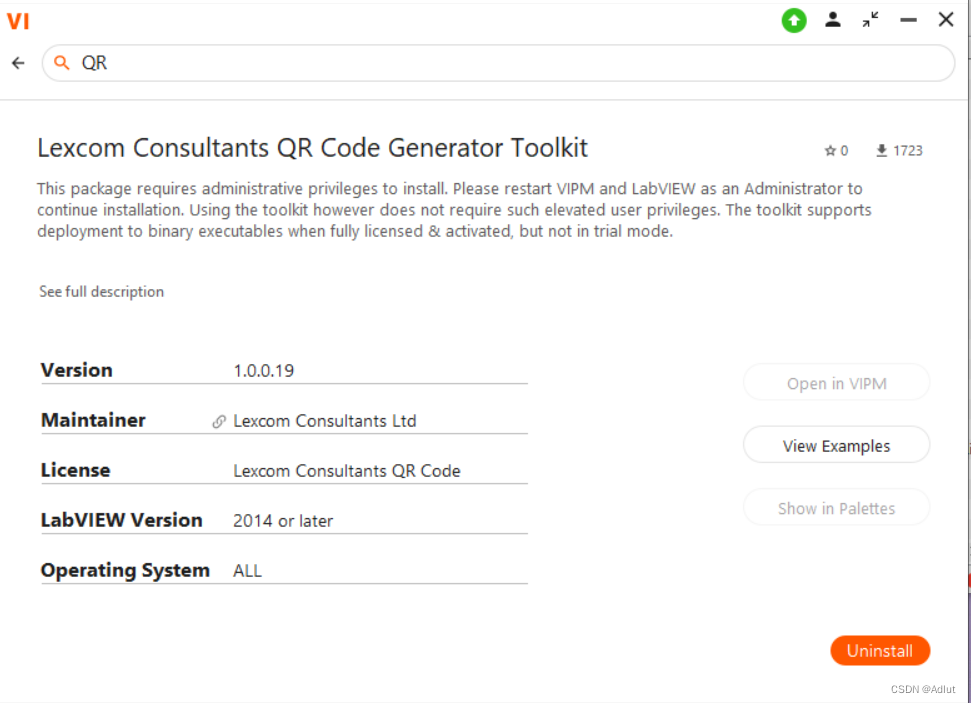This screenshot has width=971, height=703.
Task: Open the See full description link
Action: 102,292
